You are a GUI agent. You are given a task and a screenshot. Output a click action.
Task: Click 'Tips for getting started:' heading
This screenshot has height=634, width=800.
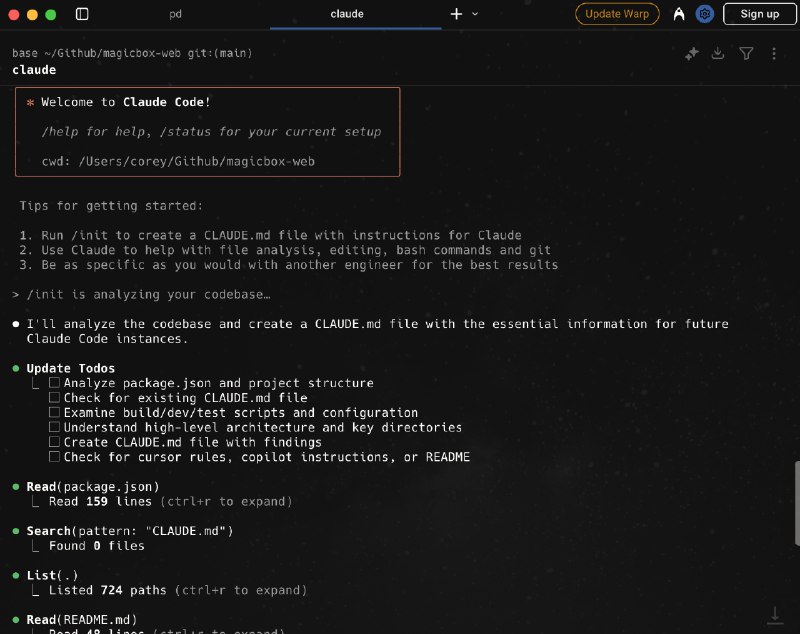(111, 206)
